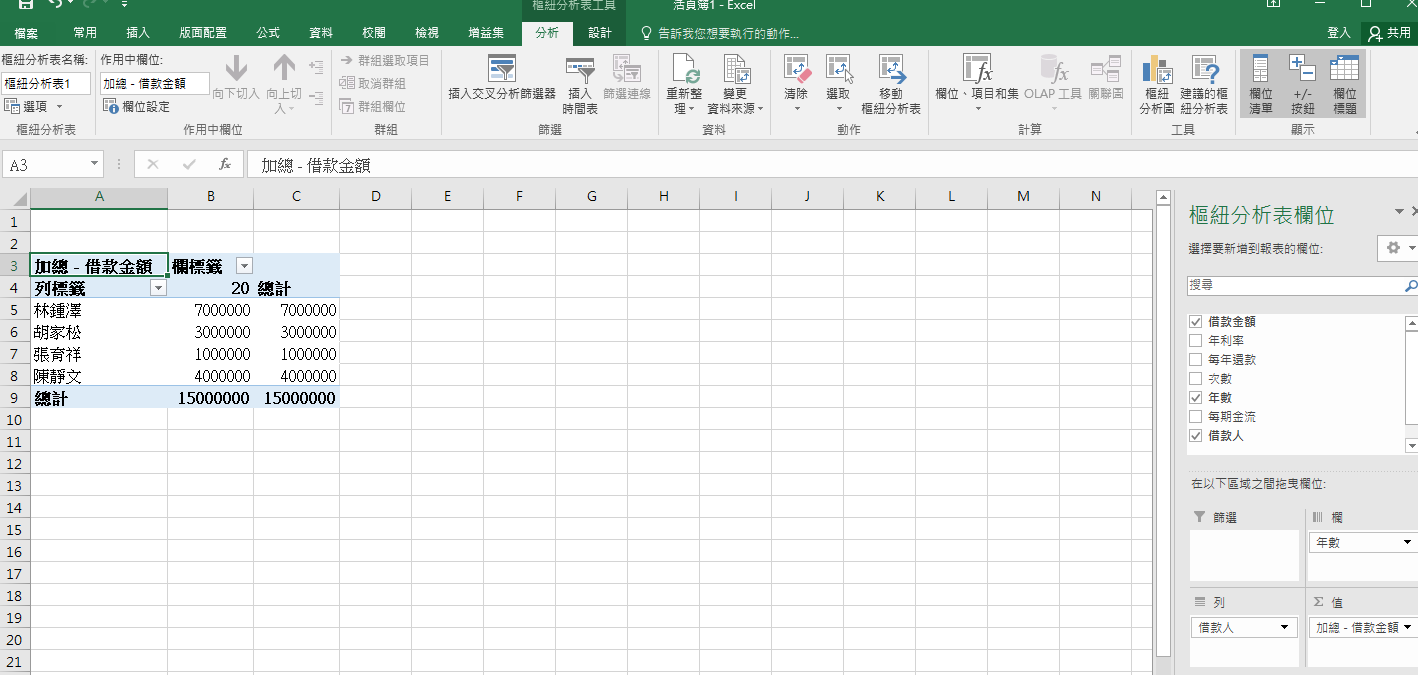Screen dimensions: 1418x675
Task: Click the 共用 (Share) button
Action: click(x=1390, y=33)
